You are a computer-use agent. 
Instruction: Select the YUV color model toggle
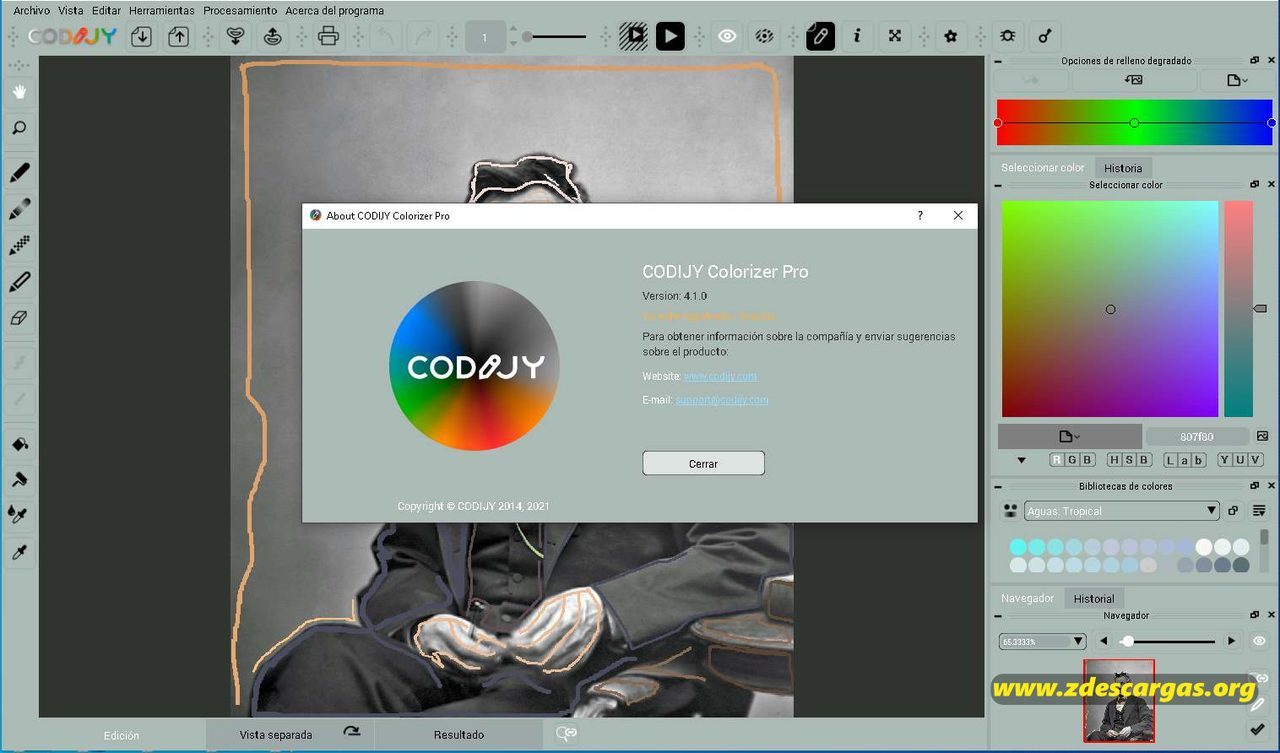(x=1240, y=460)
